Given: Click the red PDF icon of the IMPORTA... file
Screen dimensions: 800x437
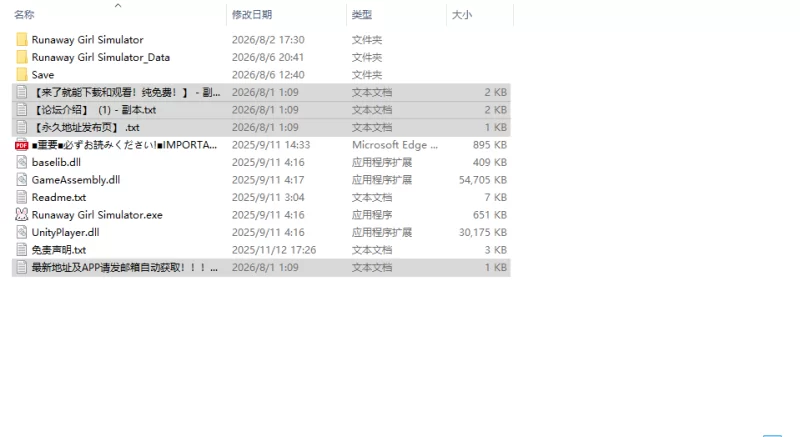Looking at the screenshot, I should [x=21, y=145].
